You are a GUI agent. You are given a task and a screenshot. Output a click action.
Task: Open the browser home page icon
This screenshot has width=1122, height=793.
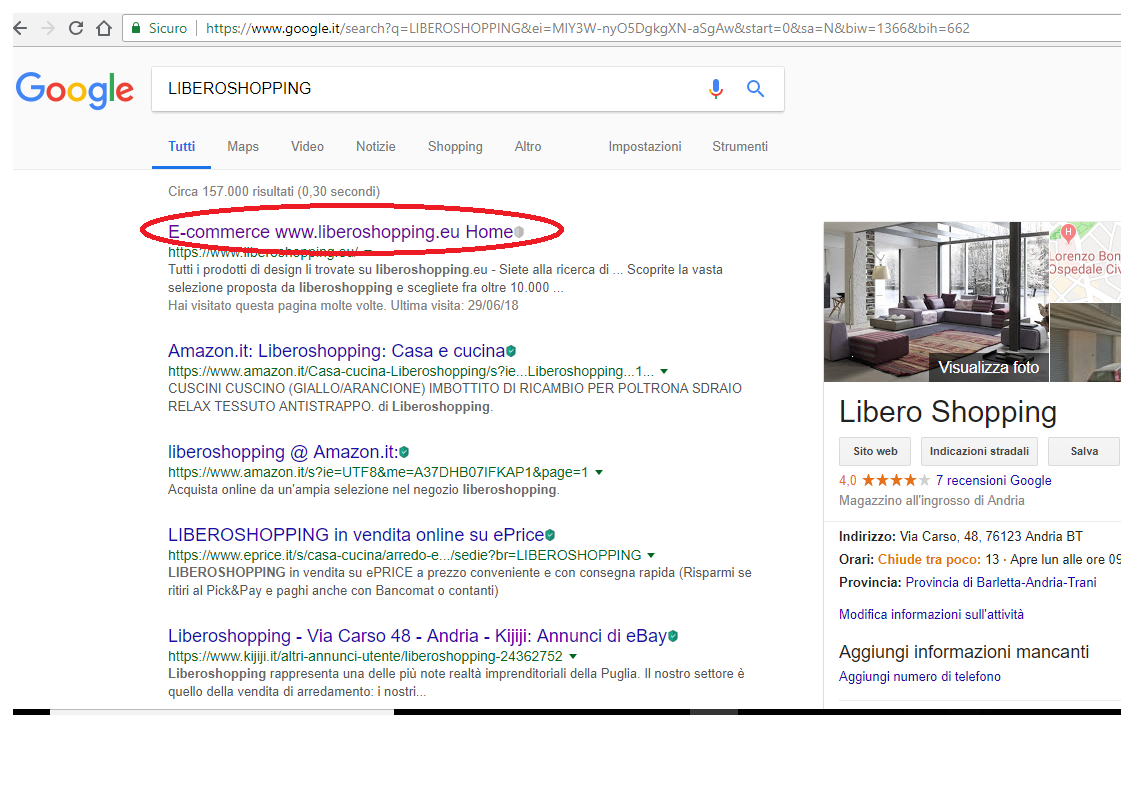(104, 28)
